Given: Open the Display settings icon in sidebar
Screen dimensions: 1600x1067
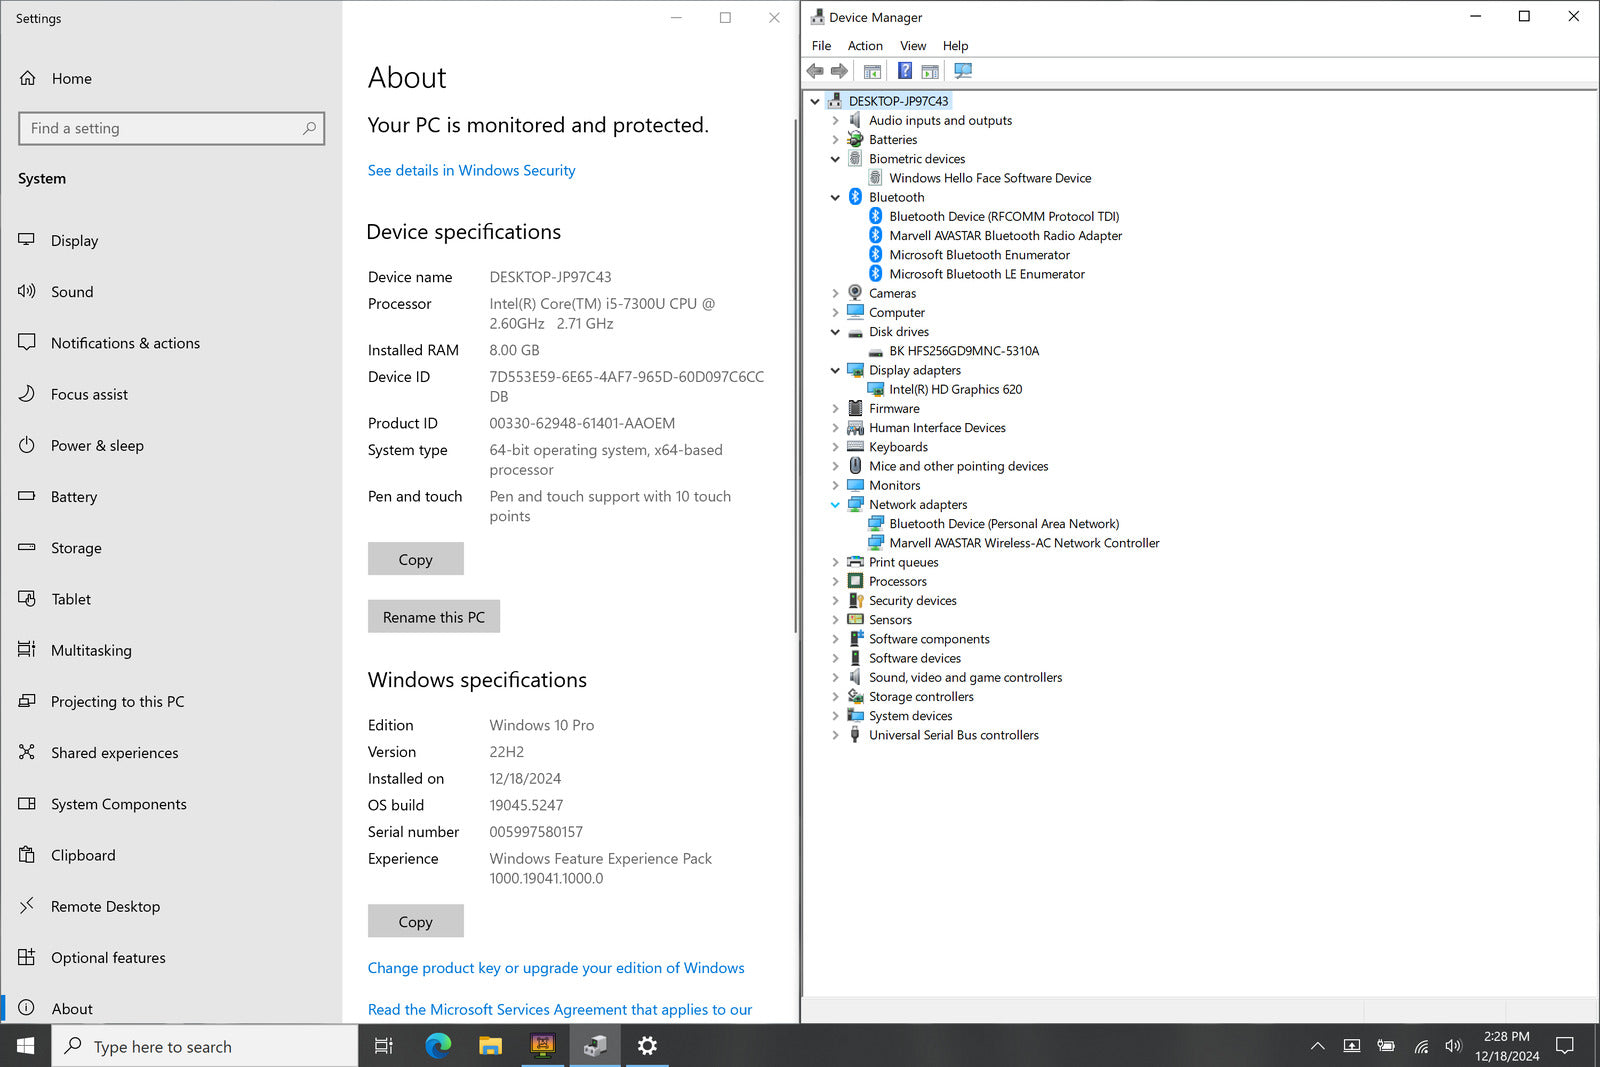Looking at the screenshot, I should (x=27, y=240).
